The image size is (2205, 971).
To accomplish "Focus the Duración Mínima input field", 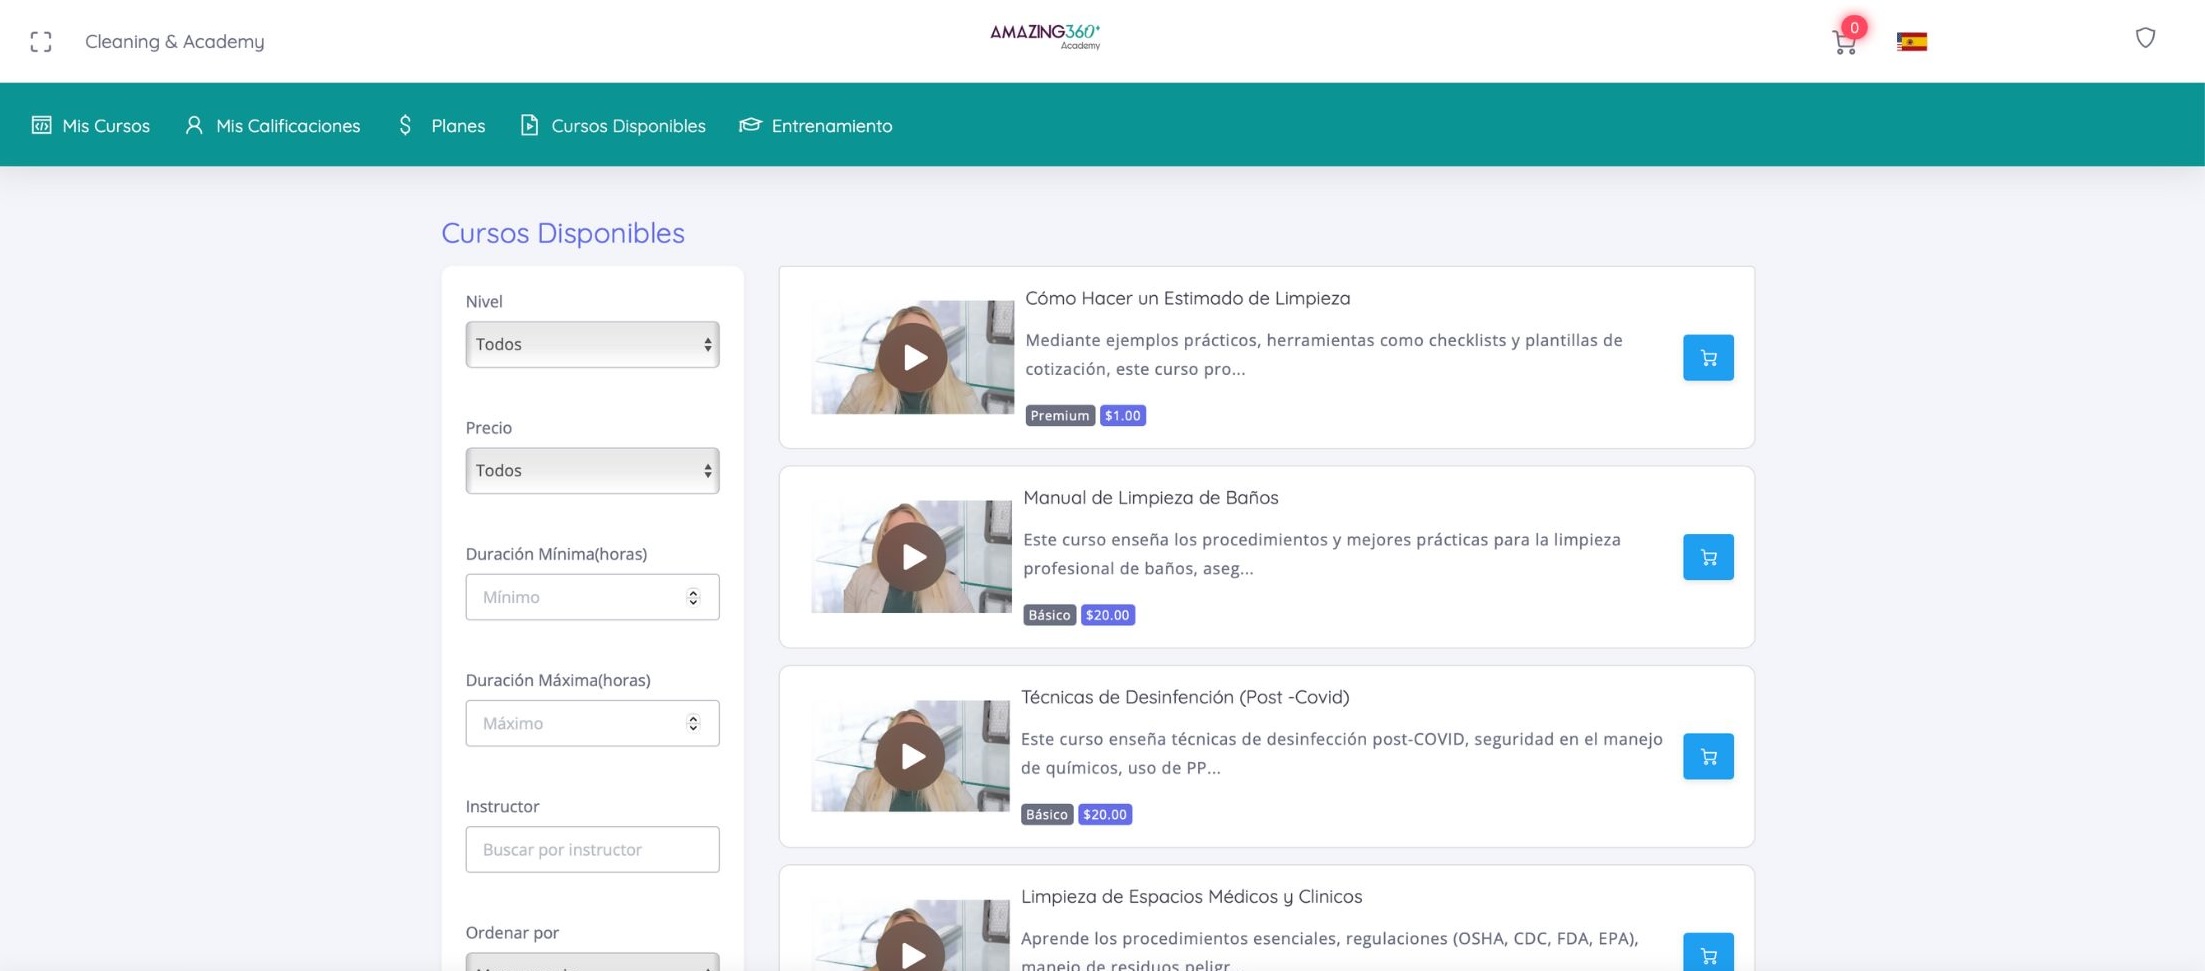I will (x=592, y=597).
